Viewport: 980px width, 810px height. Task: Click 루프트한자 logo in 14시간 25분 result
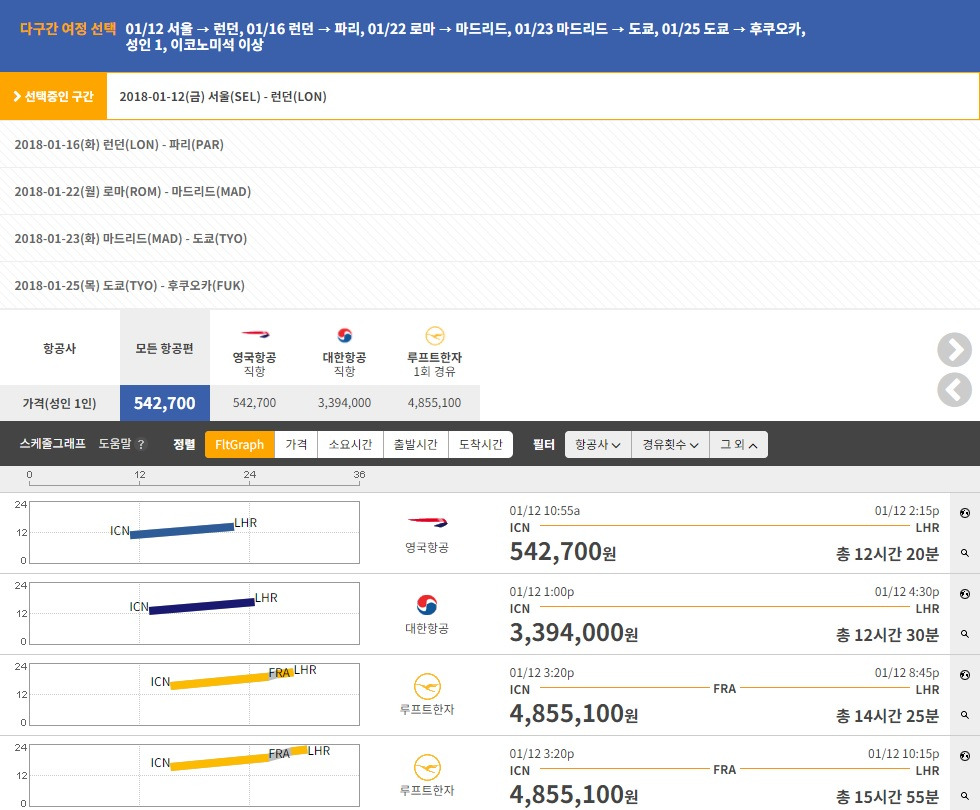[x=428, y=686]
